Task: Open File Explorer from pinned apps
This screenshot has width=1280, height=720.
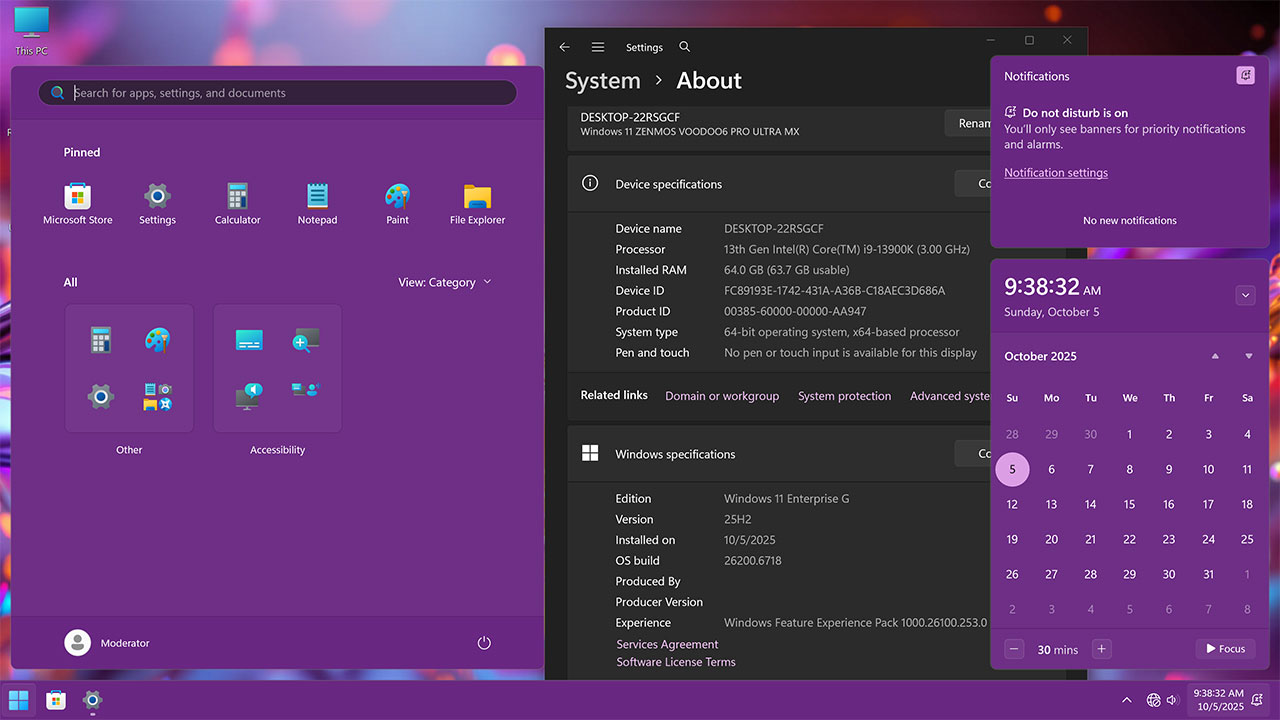Action: pyautogui.click(x=477, y=204)
